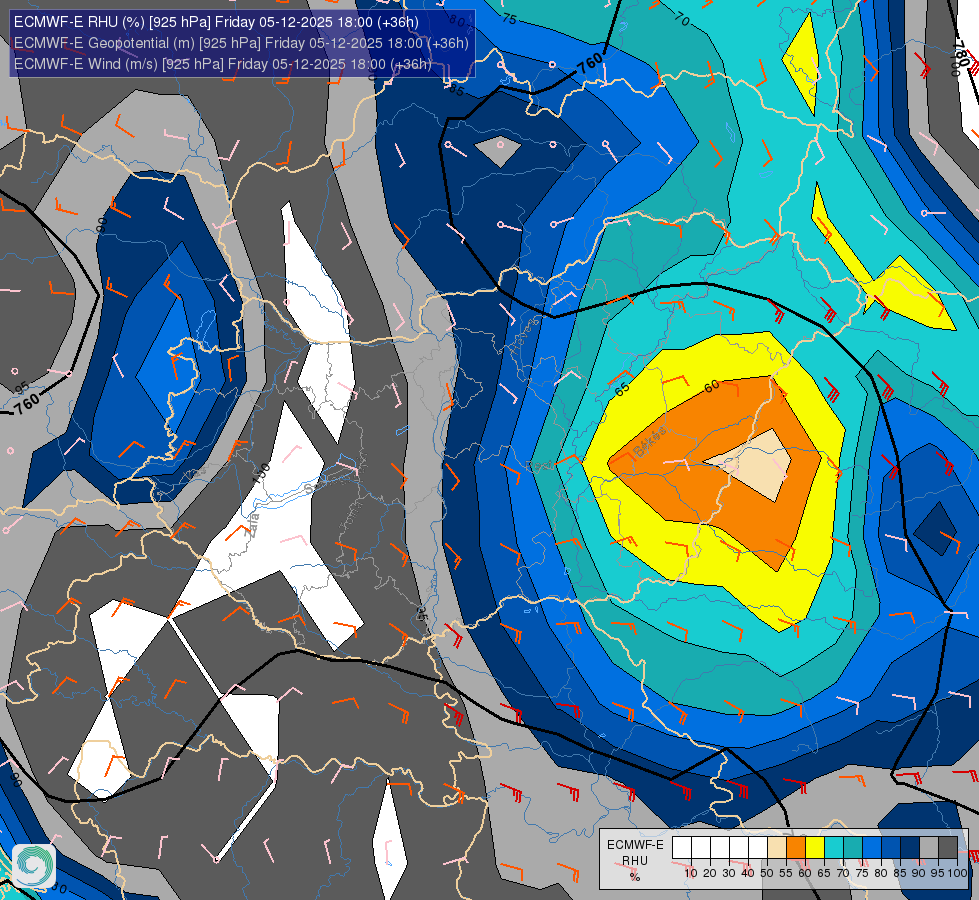Click the '10' tick label on the legend scale
Viewport: 979px width, 900px height.
click(691, 873)
